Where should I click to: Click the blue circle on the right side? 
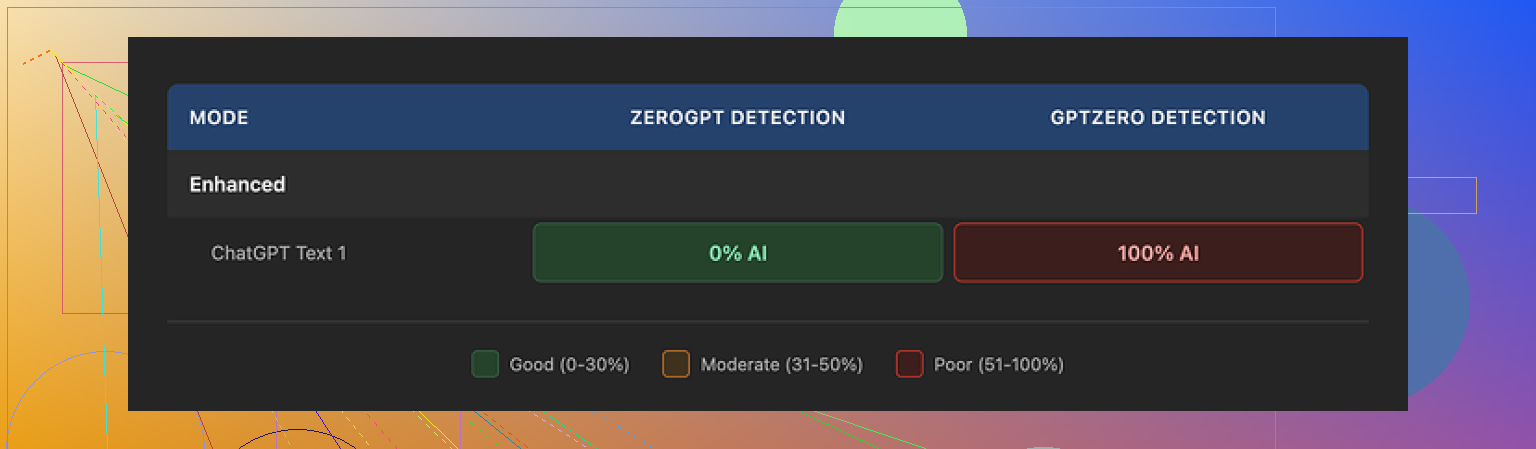(1438, 300)
